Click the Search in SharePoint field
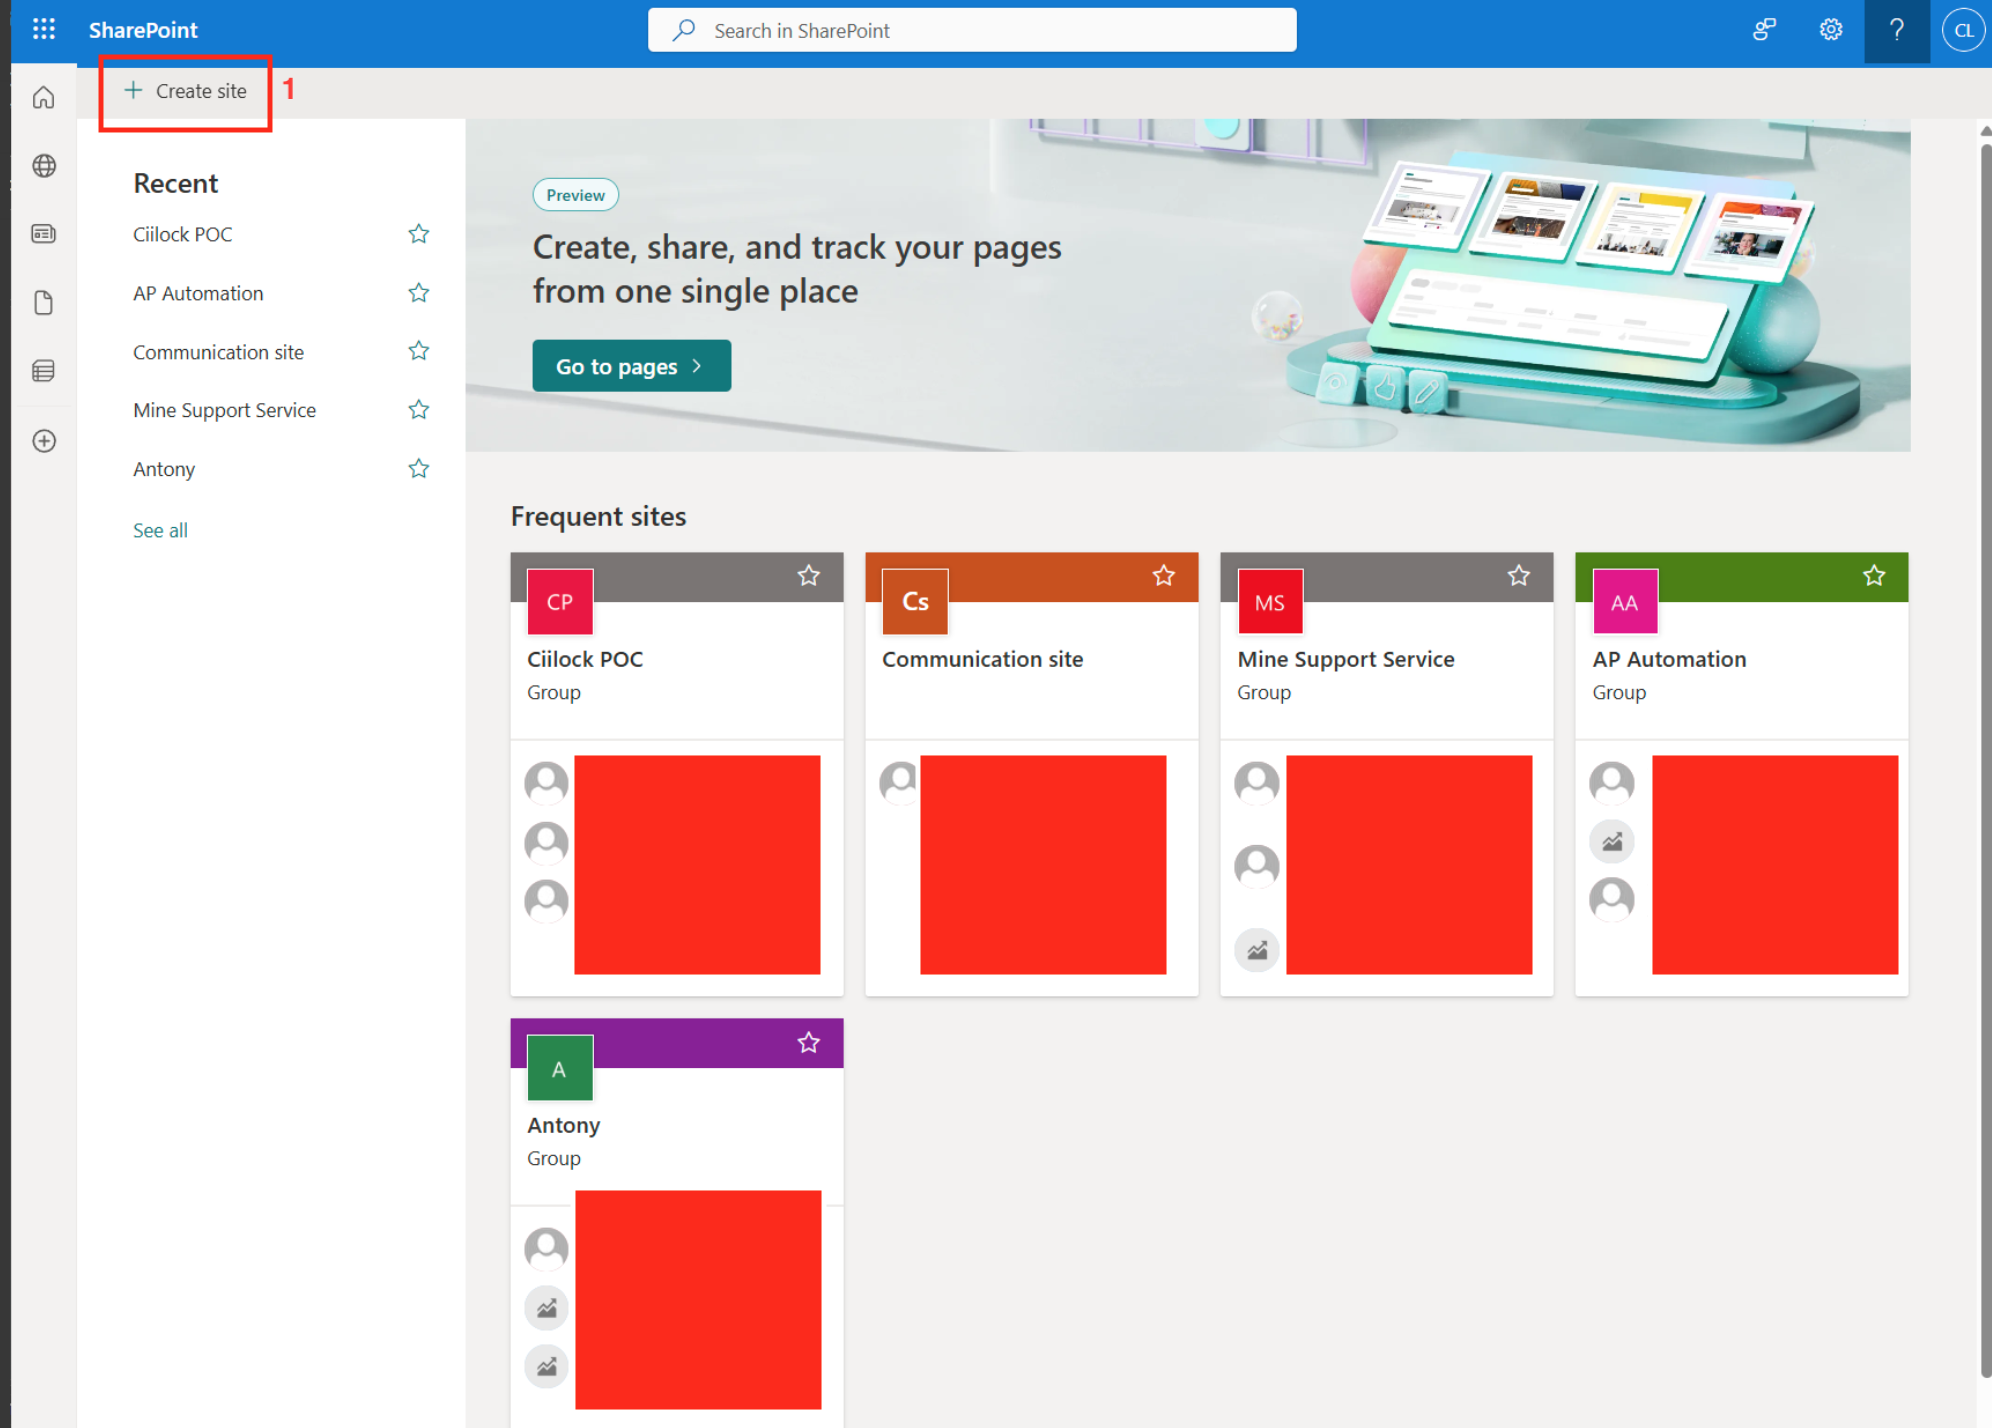This screenshot has height=1428, width=1992. (972, 30)
